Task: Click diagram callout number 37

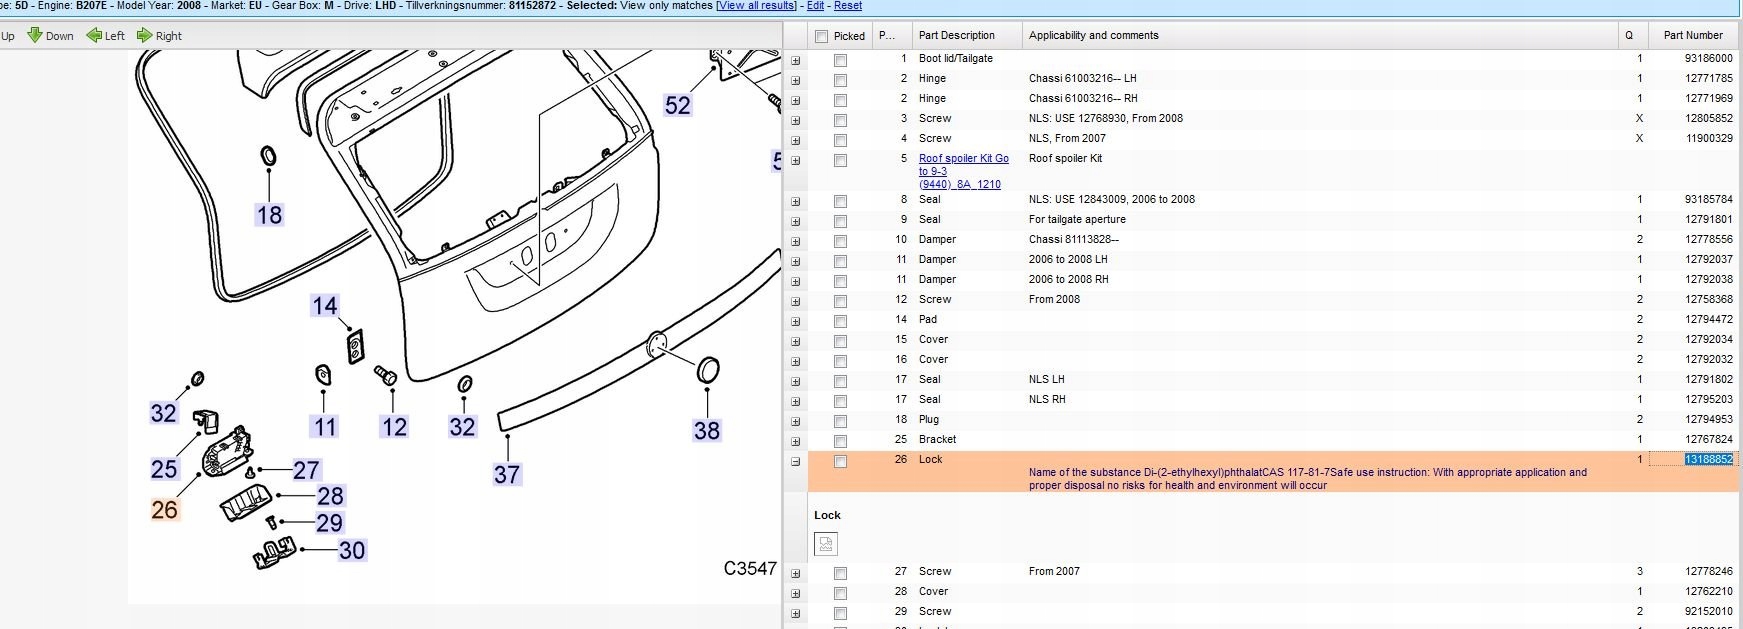Action: pos(507,474)
